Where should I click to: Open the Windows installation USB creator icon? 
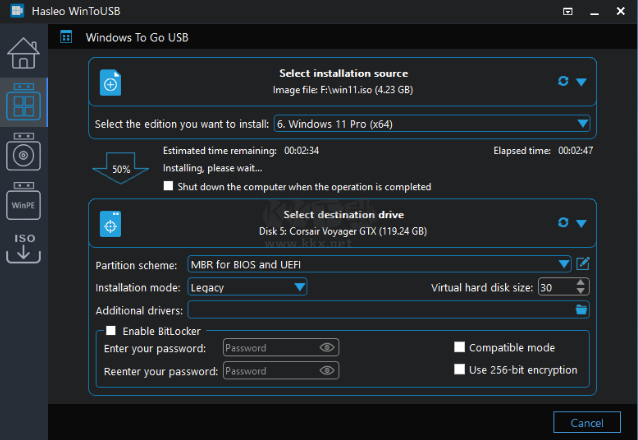22,152
